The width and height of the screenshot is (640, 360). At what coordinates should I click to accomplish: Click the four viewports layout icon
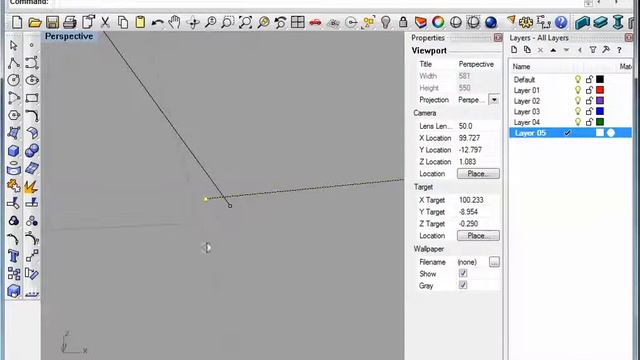coord(298,22)
